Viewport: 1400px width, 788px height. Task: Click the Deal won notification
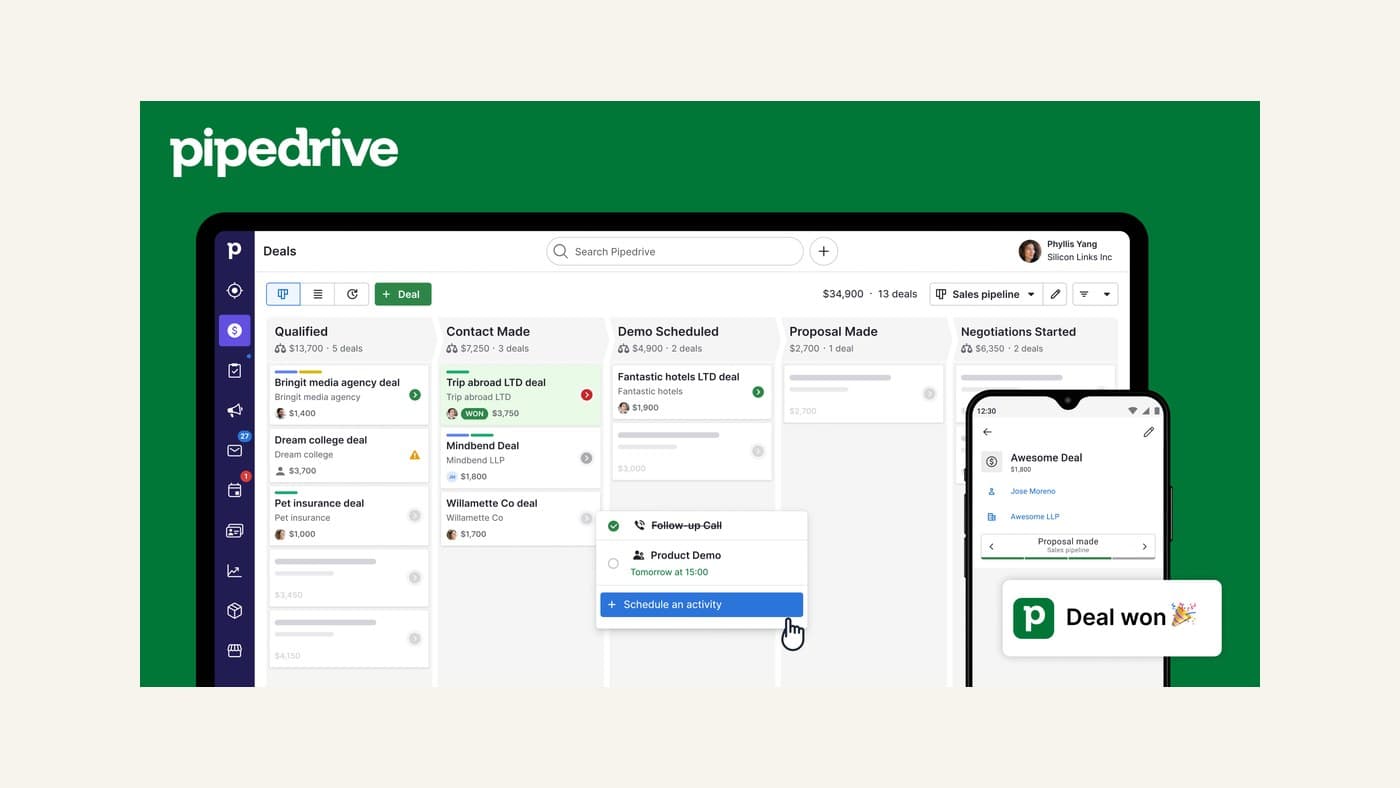[x=1111, y=618]
